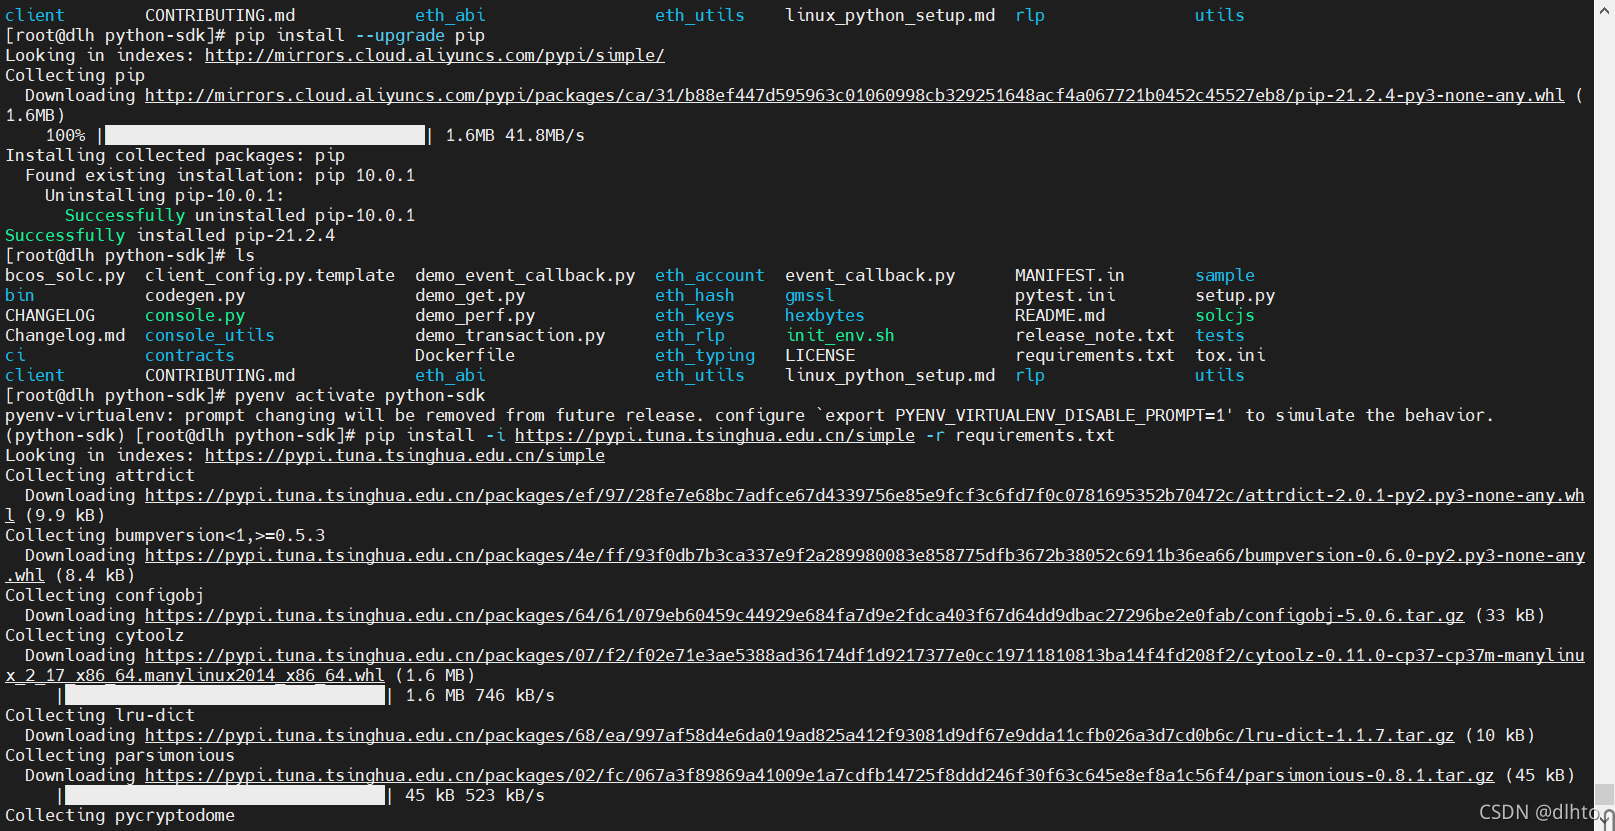The height and width of the screenshot is (831, 1615).
Task: Open the pip-21.2.4 wheel download URL
Action: tap(855, 95)
